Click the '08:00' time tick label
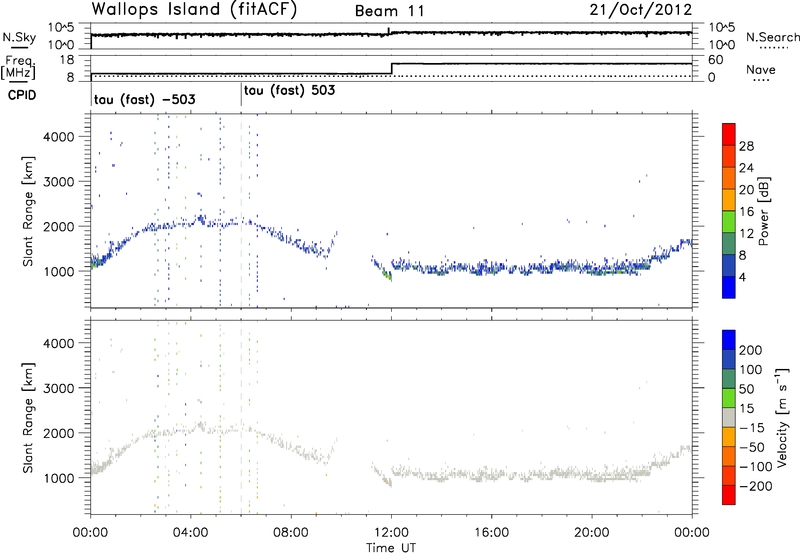Screen dimensions: 800x554 291,533
